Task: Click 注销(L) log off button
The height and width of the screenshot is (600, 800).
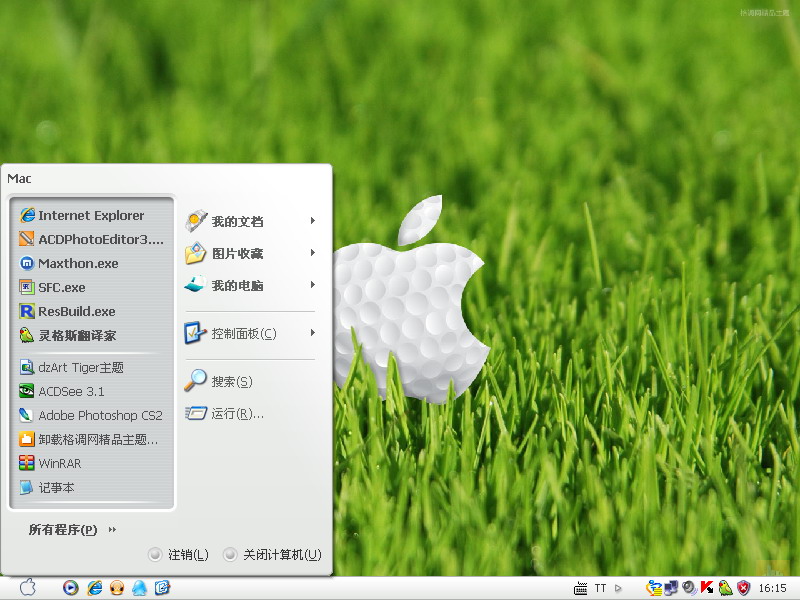Action: (179, 555)
